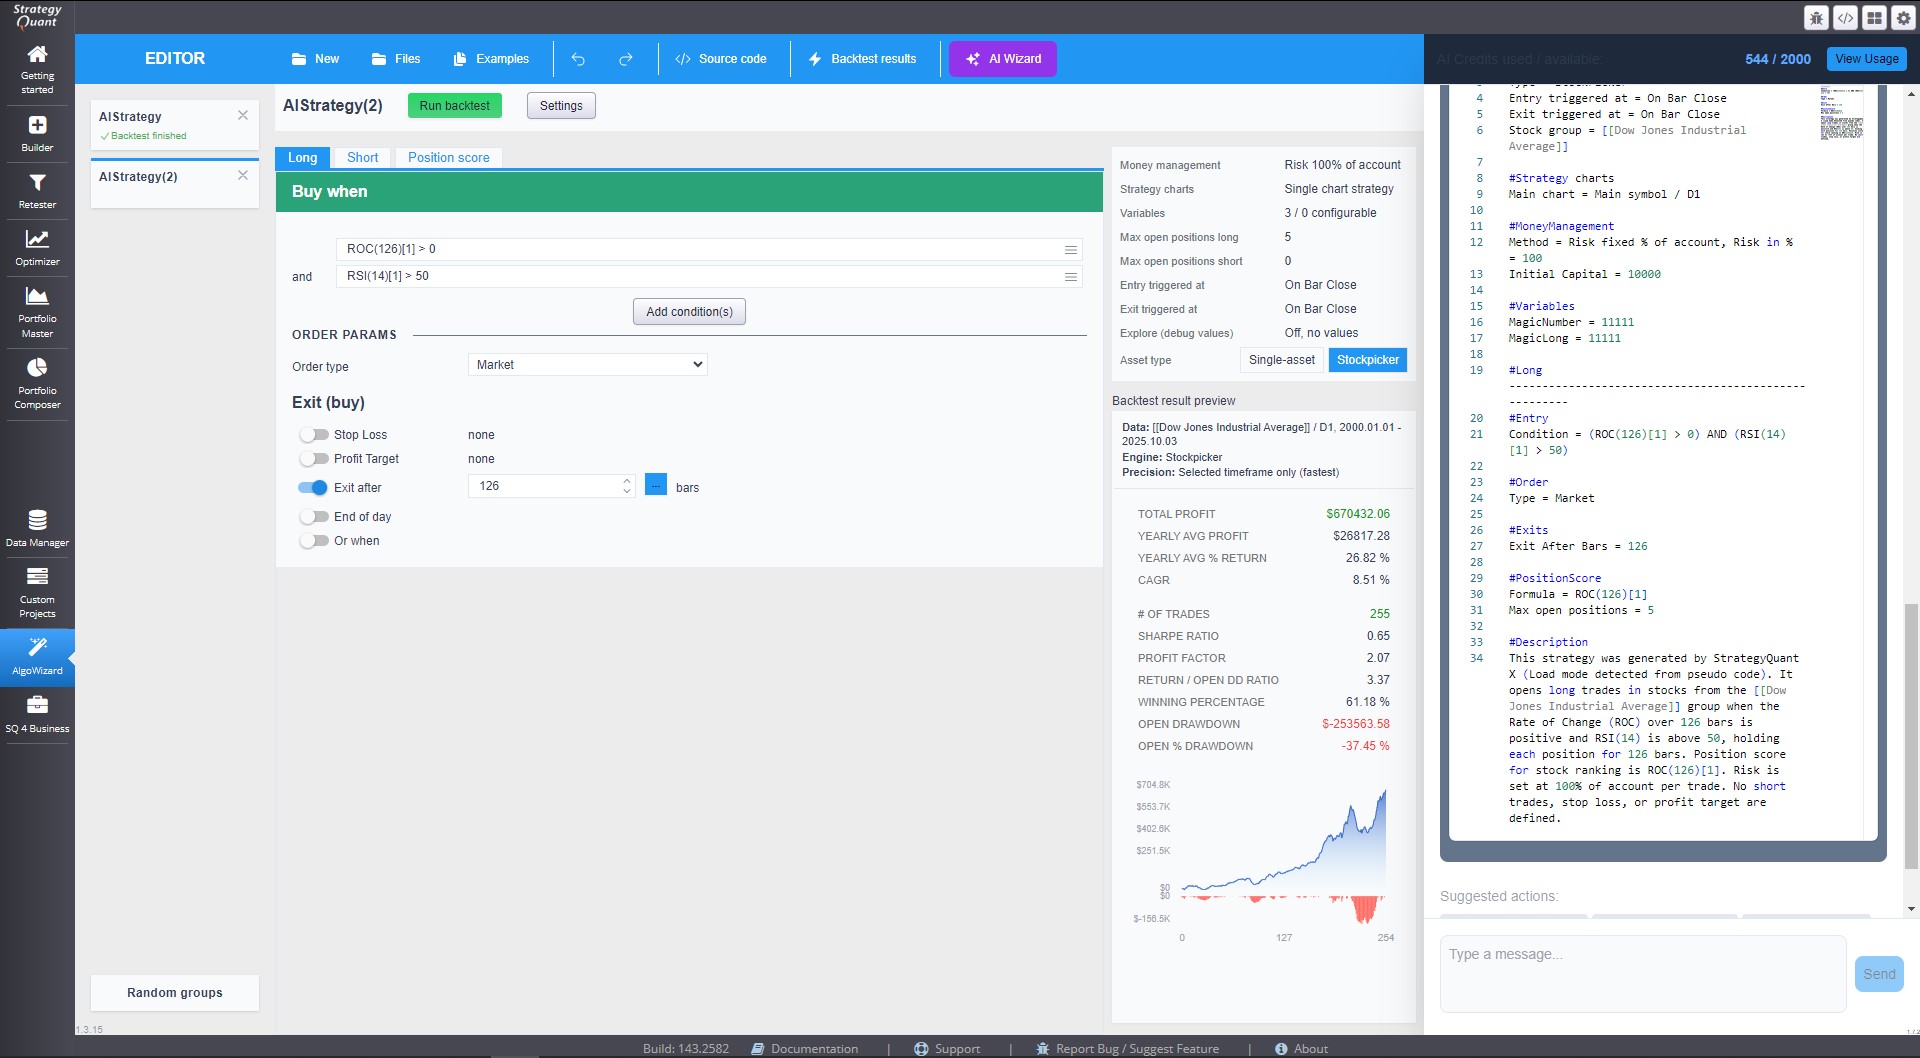Click the redo arrow in the editor toolbar

pyautogui.click(x=625, y=59)
